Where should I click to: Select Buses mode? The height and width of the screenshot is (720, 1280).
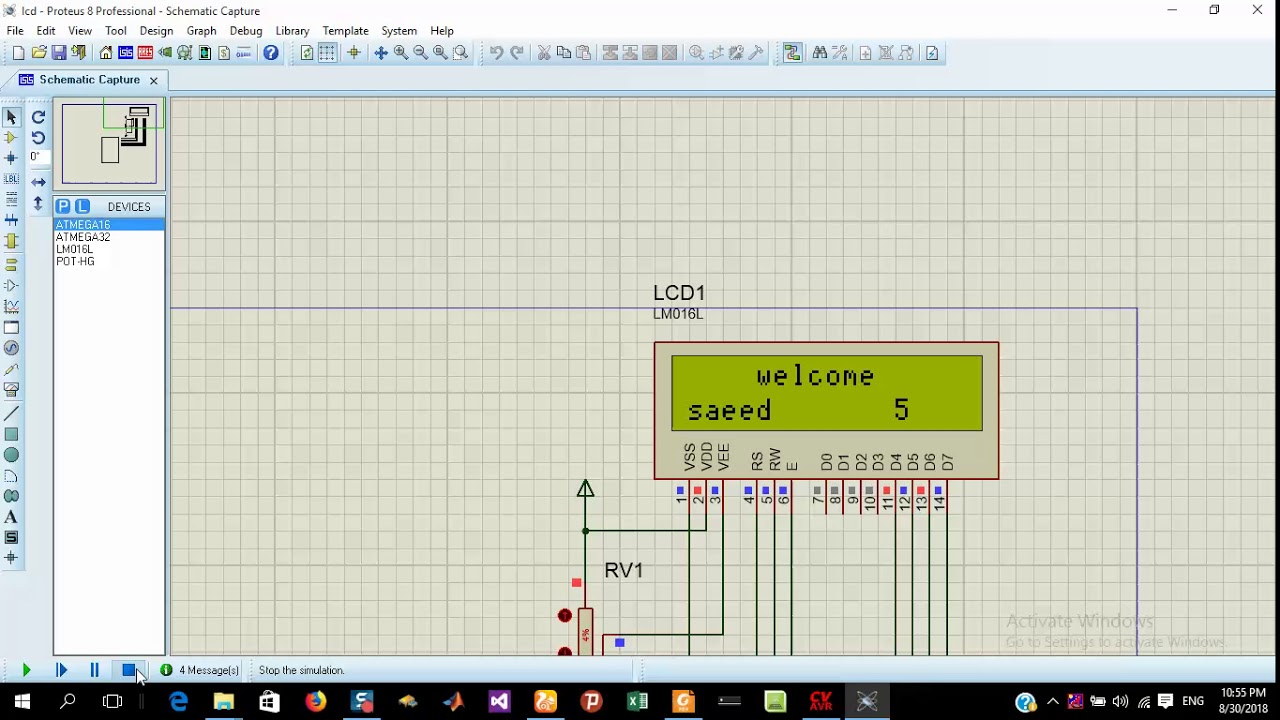pyautogui.click(x=12, y=220)
